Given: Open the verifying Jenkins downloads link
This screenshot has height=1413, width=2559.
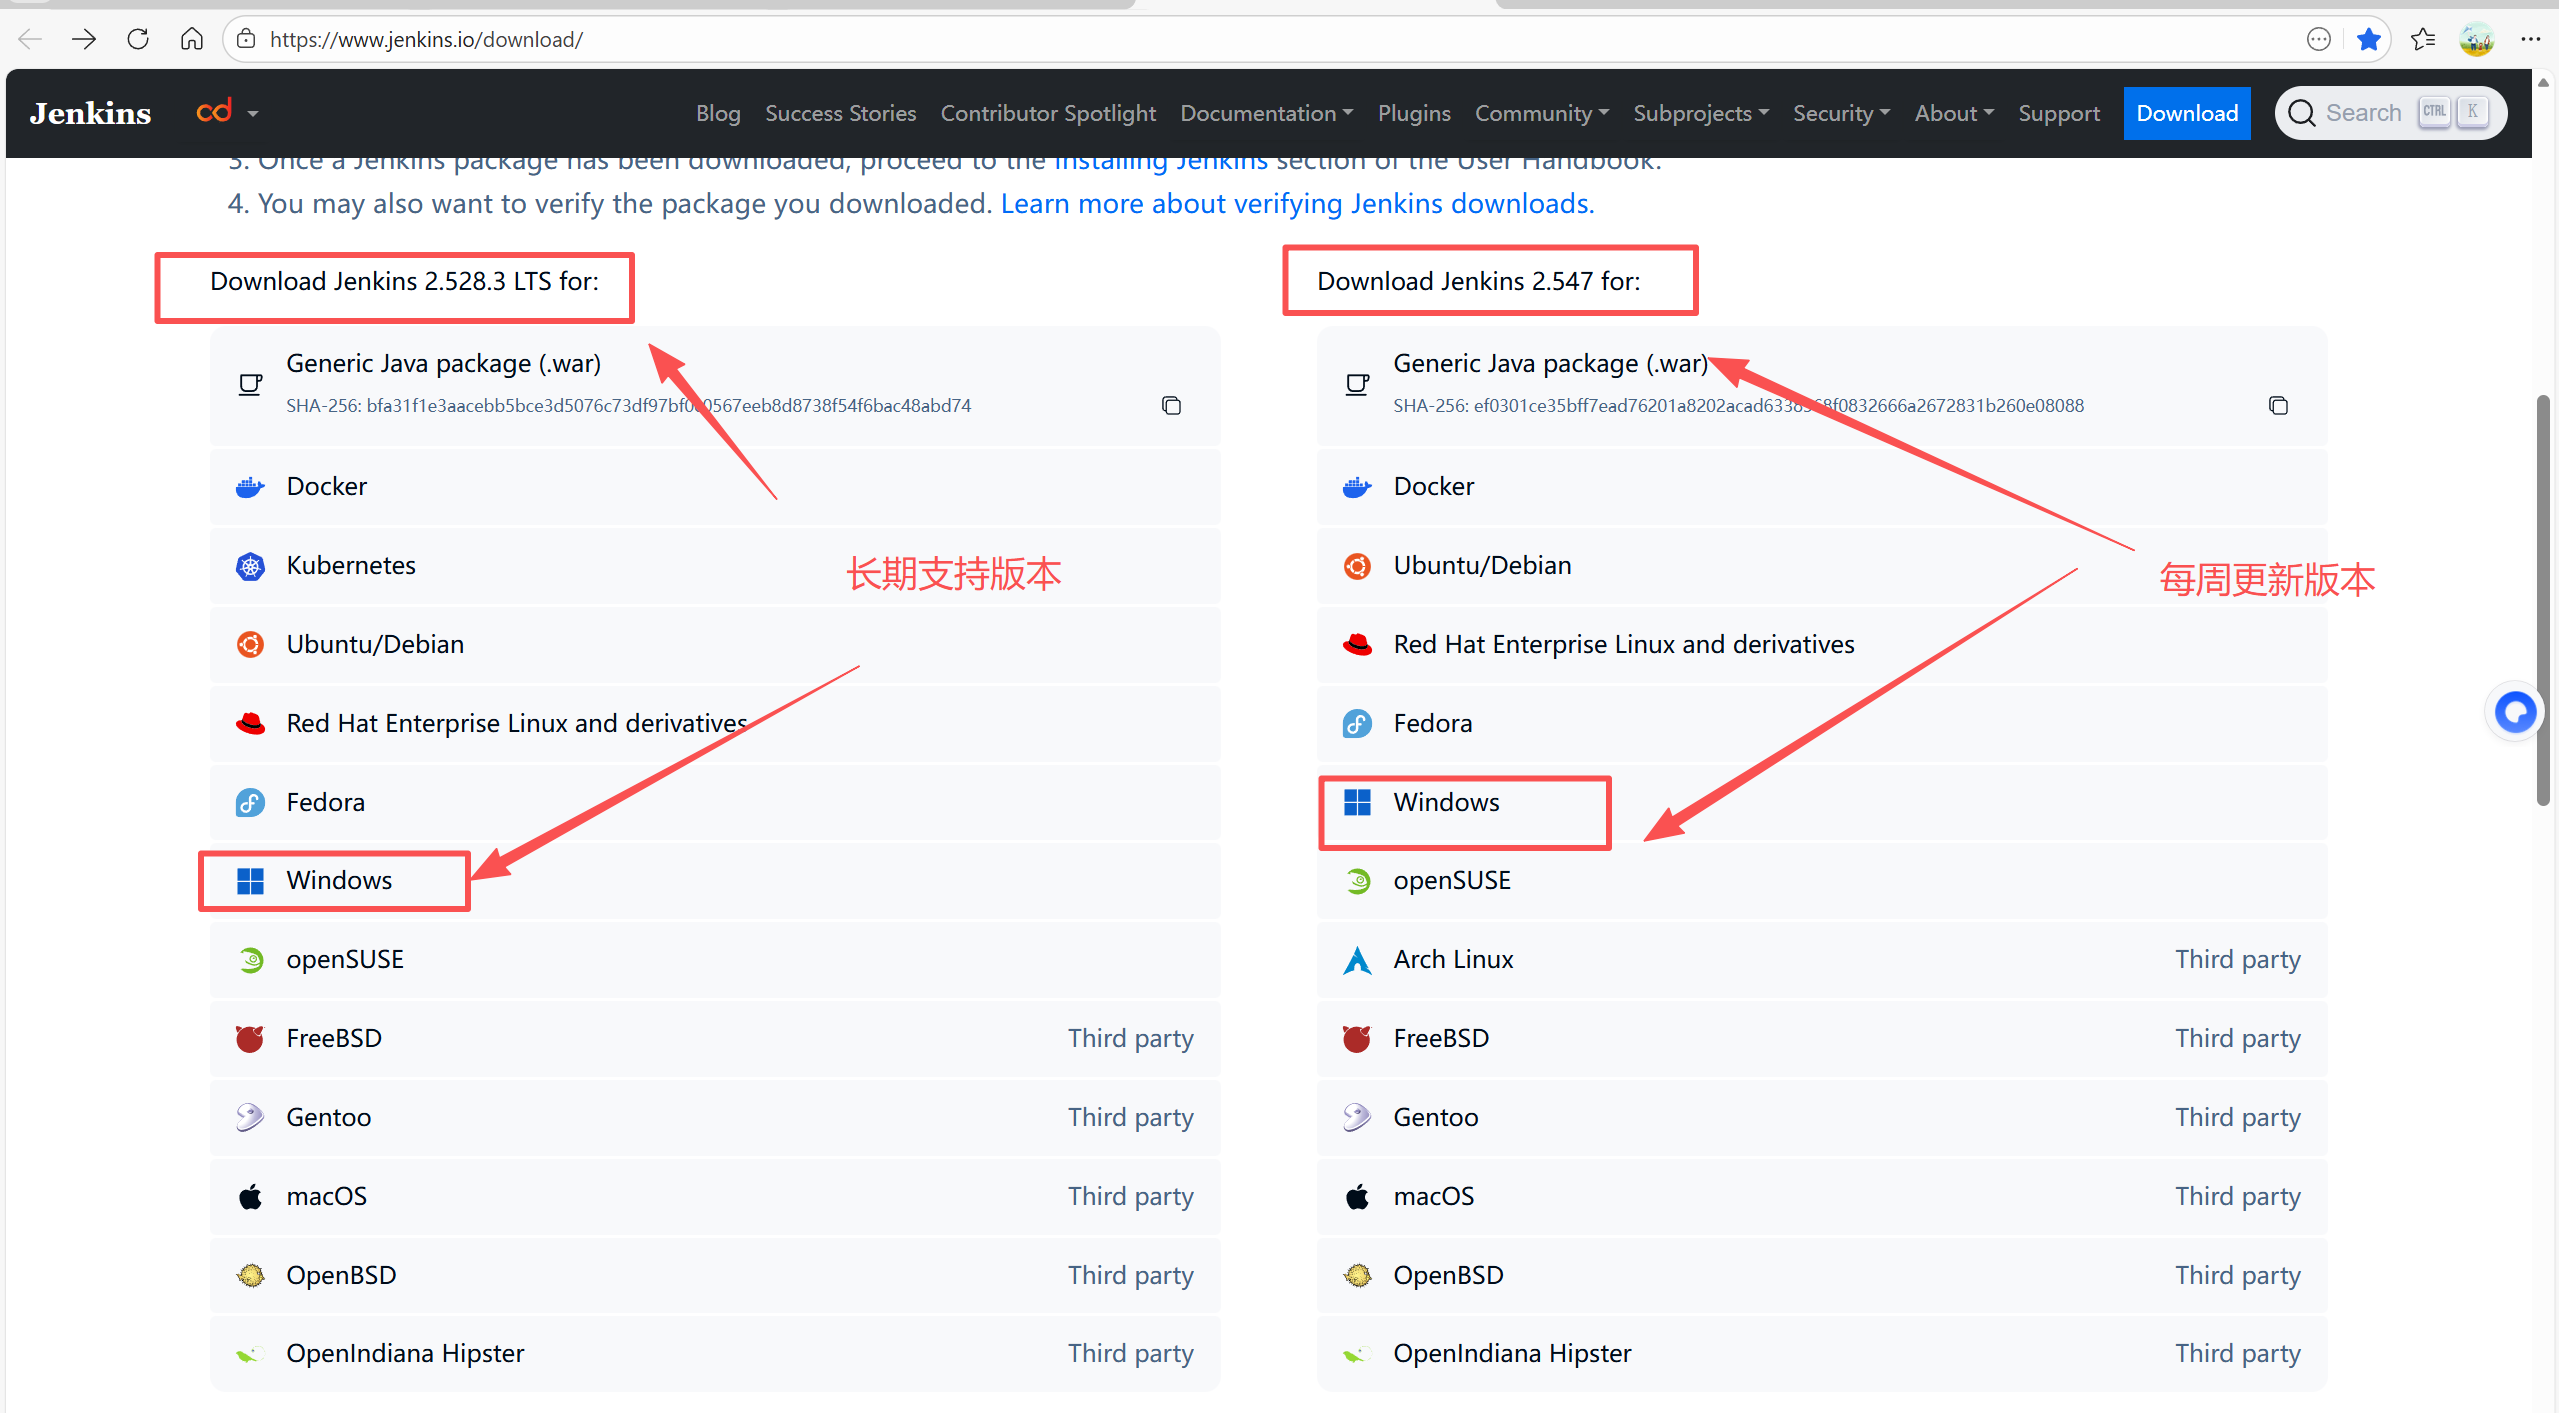Looking at the screenshot, I should pyautogui.click(x=1297, y=204).
